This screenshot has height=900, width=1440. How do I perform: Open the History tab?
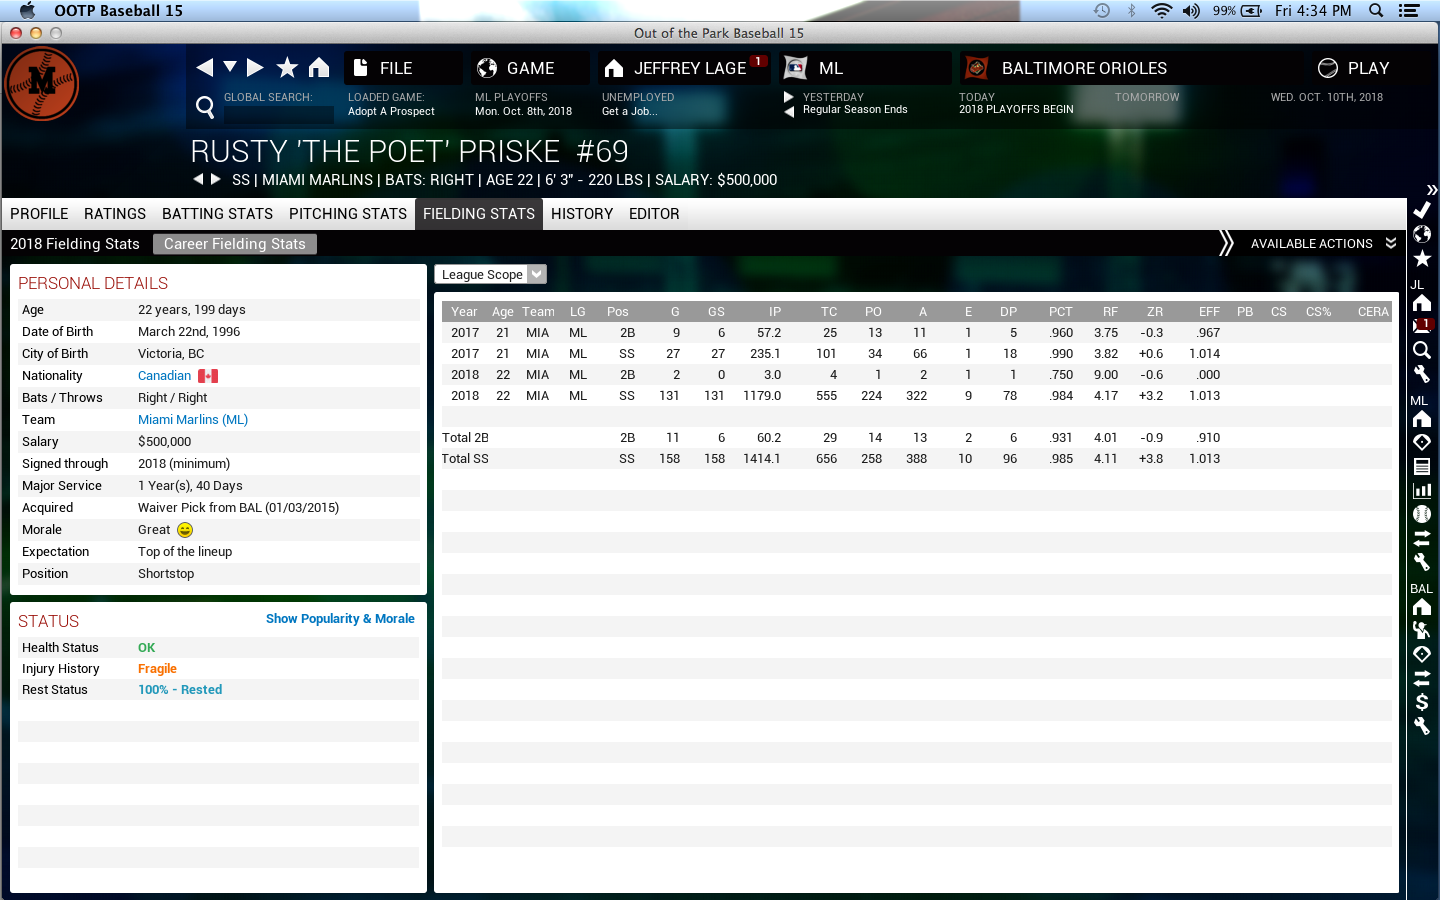pos(582,214)
